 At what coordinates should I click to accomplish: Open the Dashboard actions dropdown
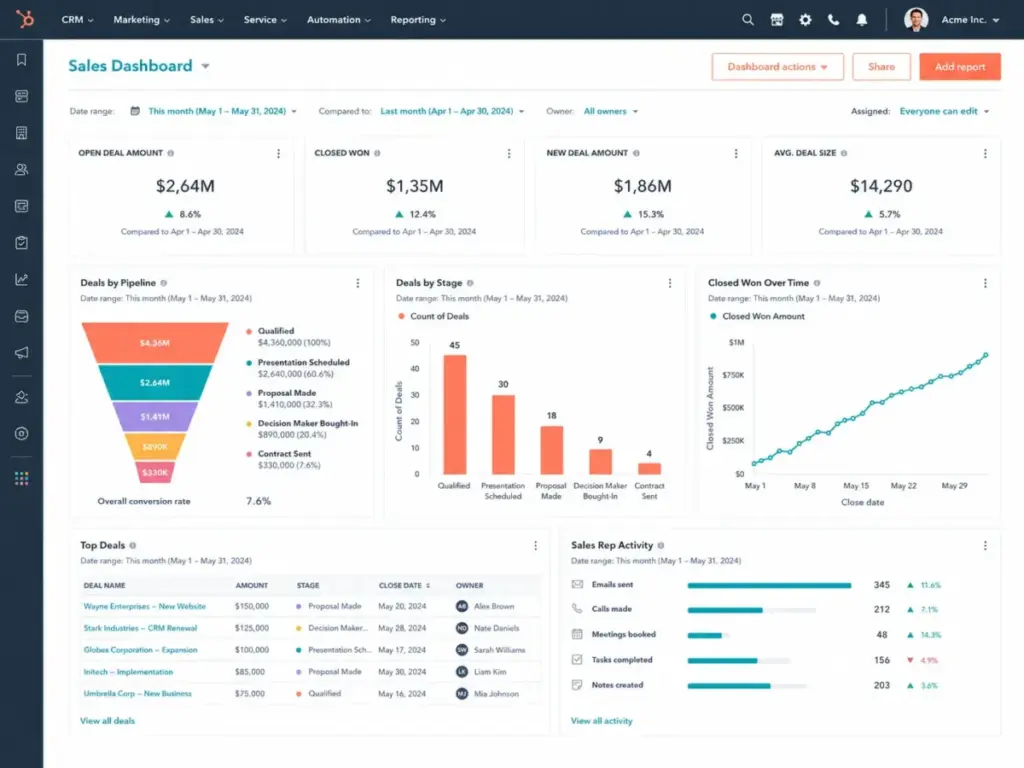pos(777,67)
